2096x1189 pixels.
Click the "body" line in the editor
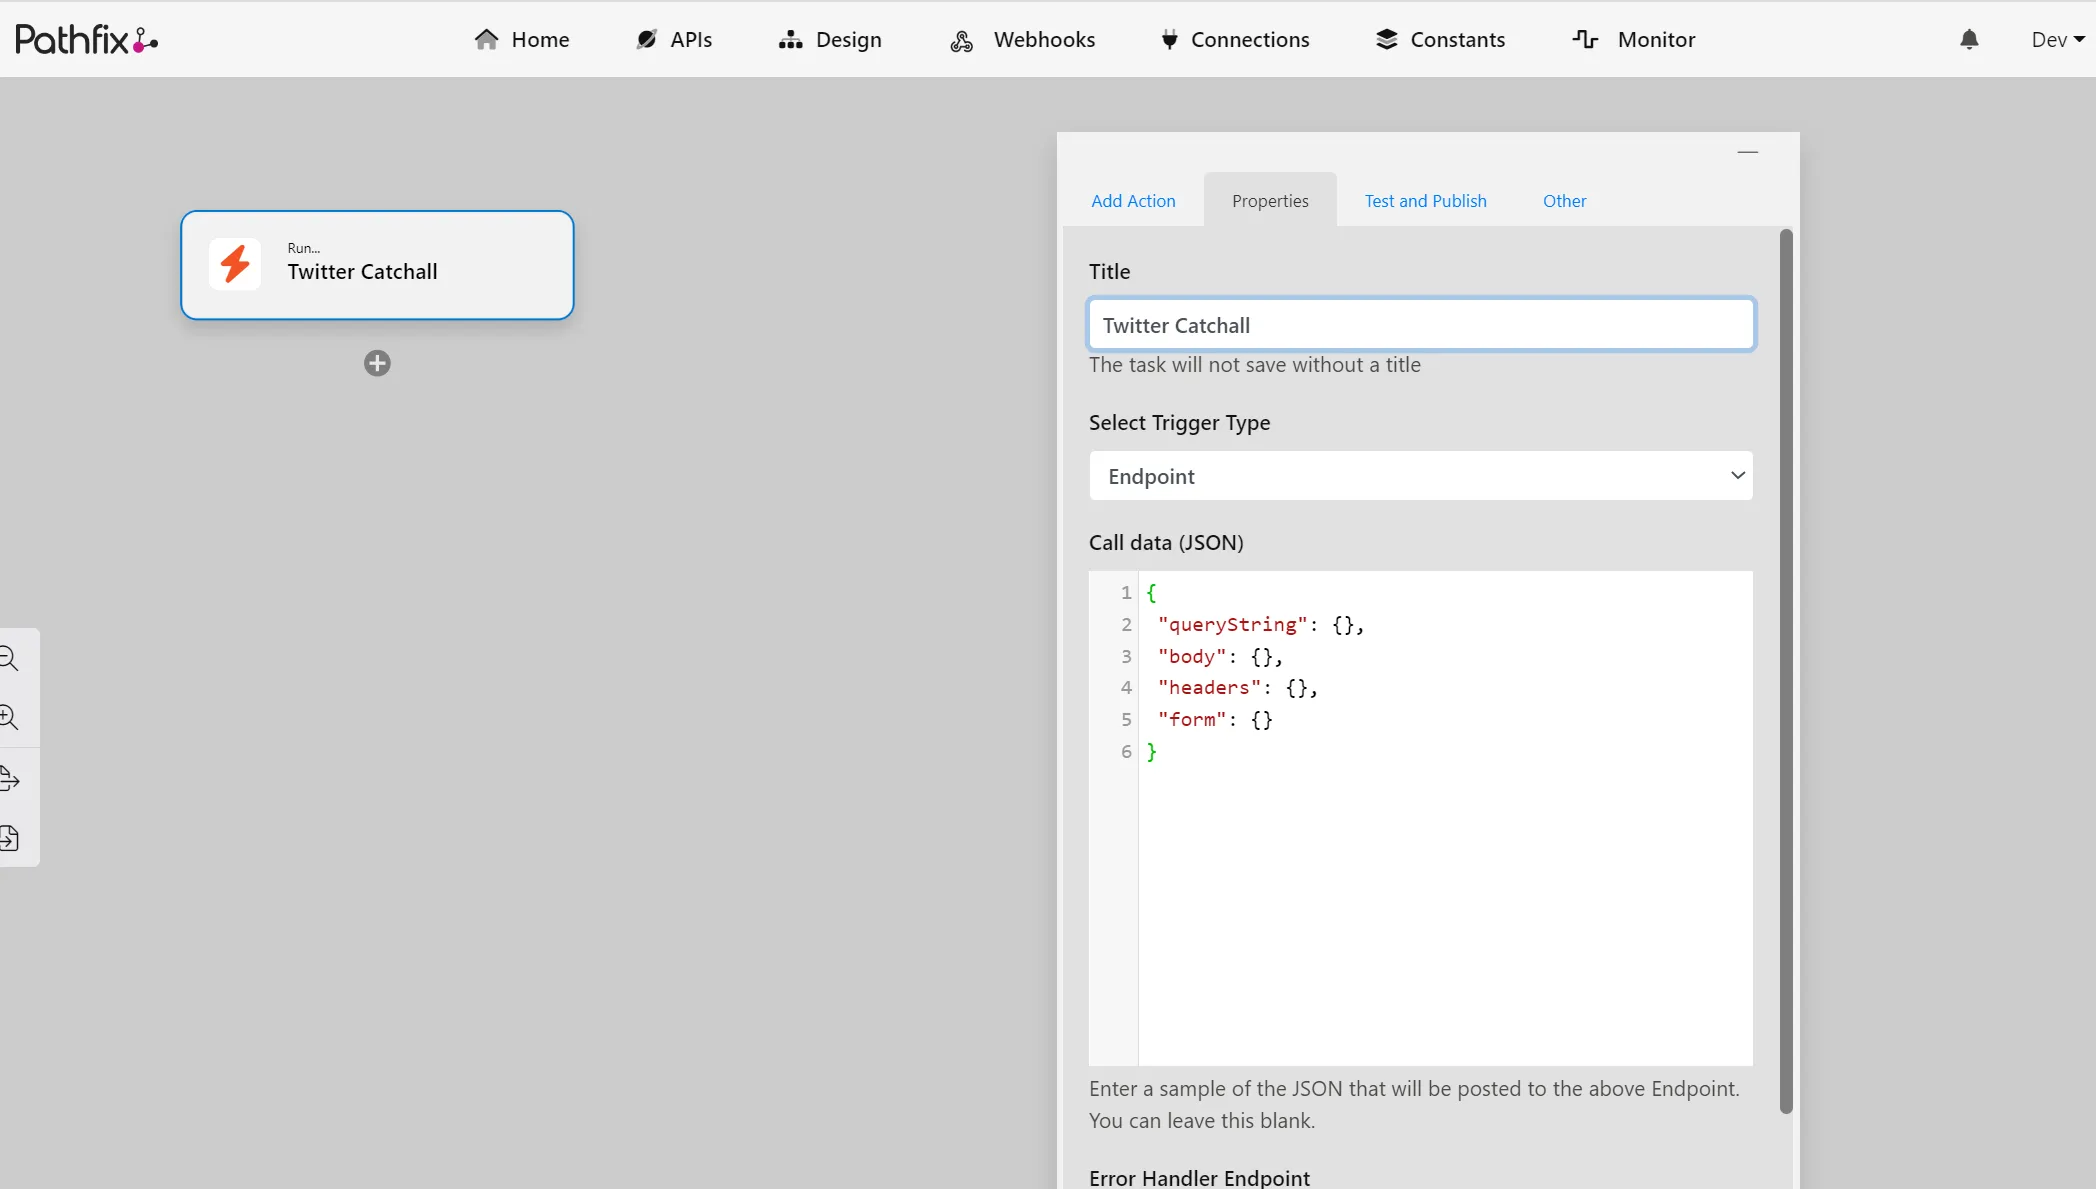tap(1219, 657)
